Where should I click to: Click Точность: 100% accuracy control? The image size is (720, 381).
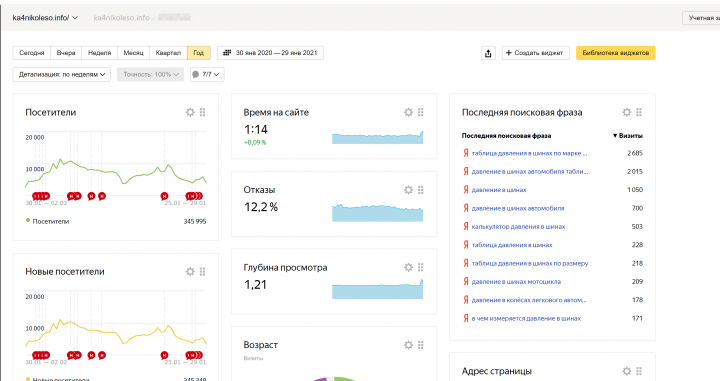coord(151,74)
